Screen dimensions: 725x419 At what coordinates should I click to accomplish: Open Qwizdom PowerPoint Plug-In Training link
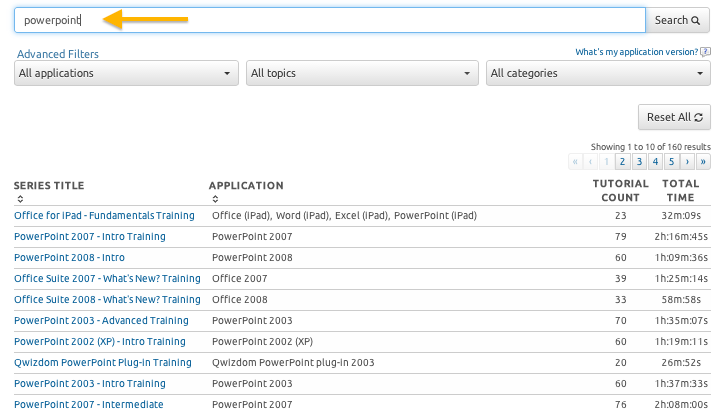coord(102,363)
